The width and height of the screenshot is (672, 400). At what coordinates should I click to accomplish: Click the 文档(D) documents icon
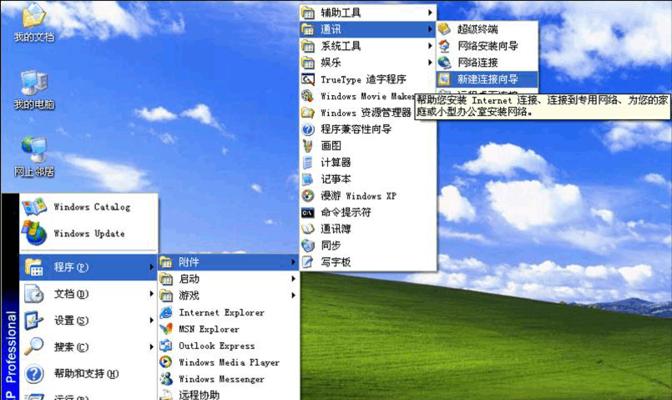(33, 294)
